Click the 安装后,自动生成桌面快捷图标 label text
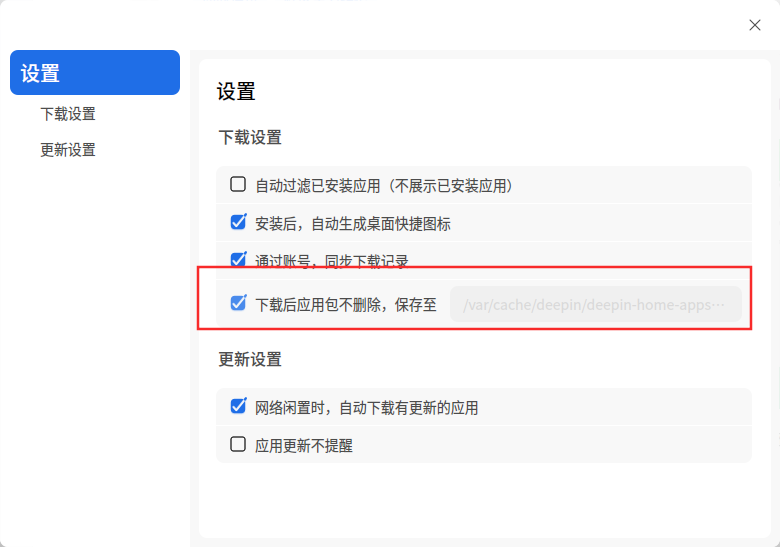The height and width of the screenshot is (547, 780). coord(352,223)
